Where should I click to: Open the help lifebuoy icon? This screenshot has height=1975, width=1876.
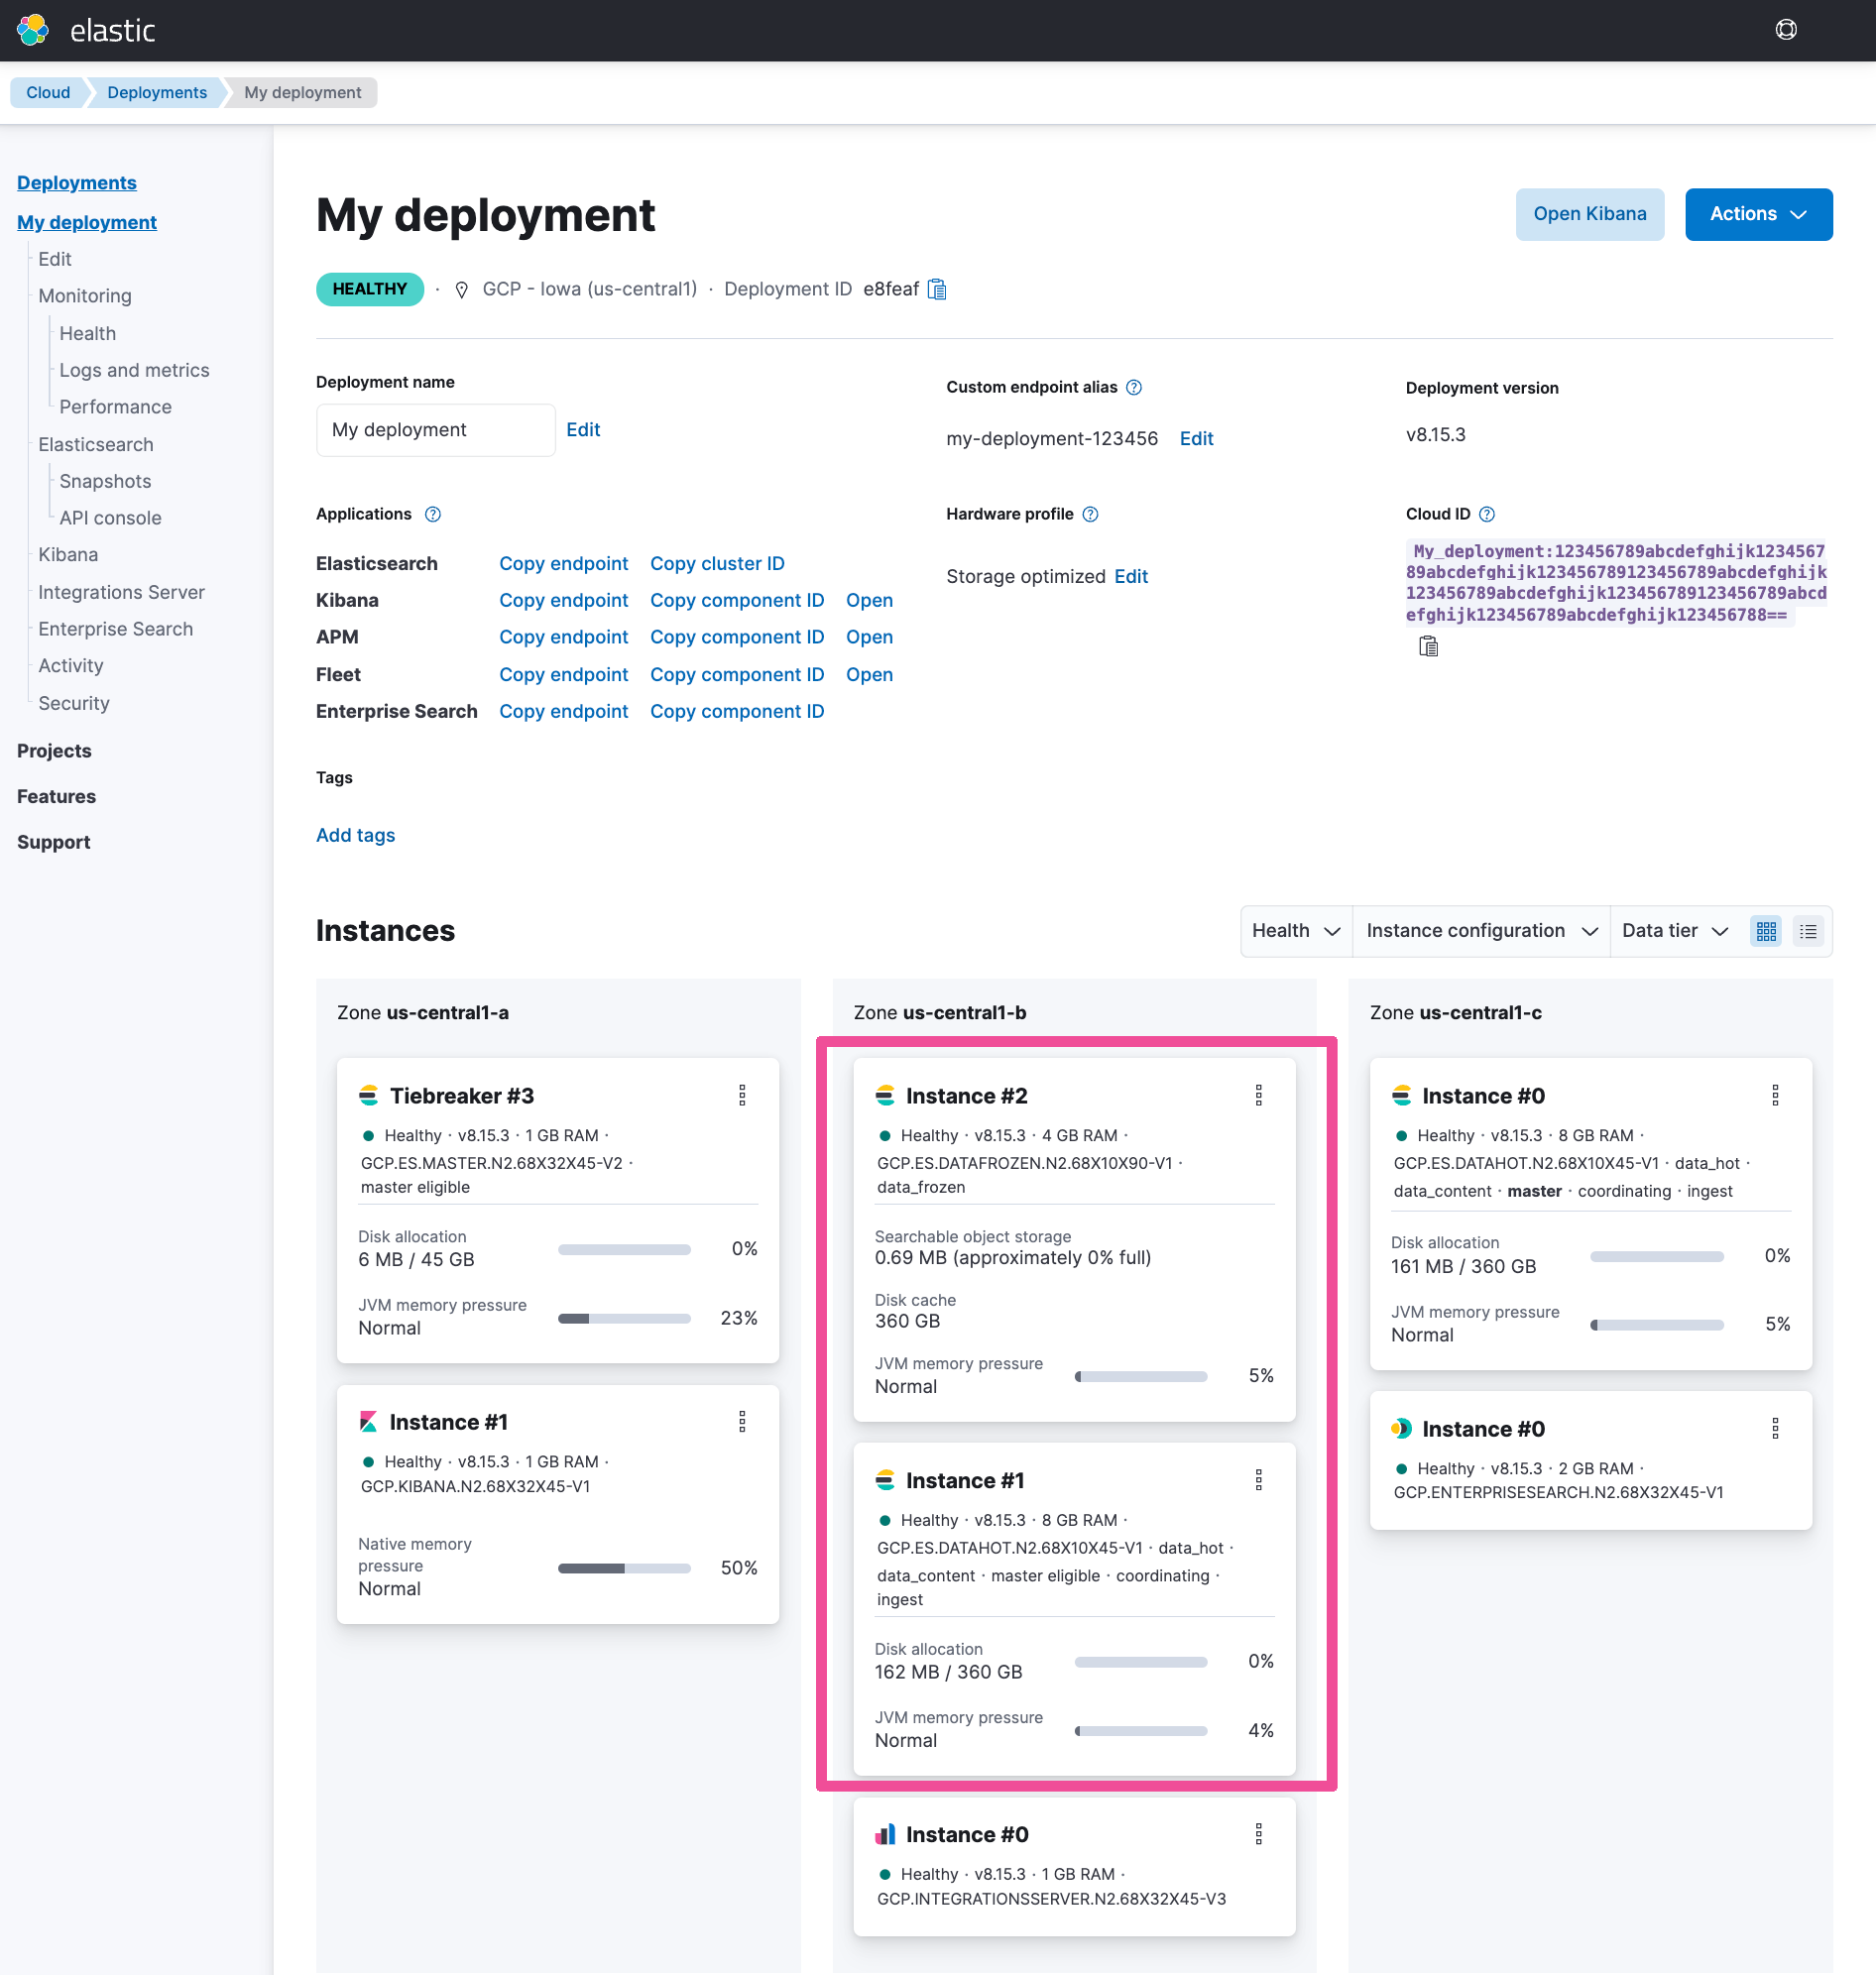pos(1785,30)
